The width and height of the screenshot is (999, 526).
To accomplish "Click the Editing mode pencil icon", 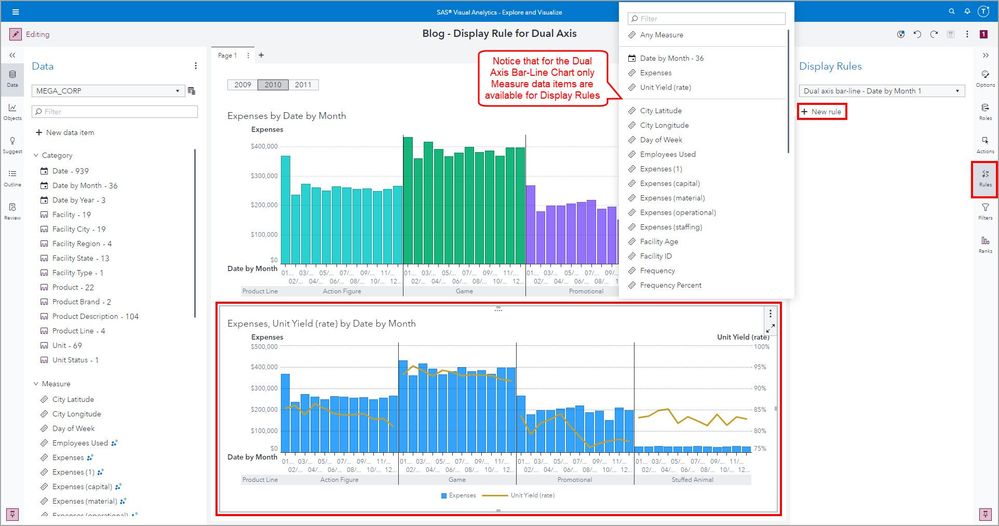I will (15, 34).
